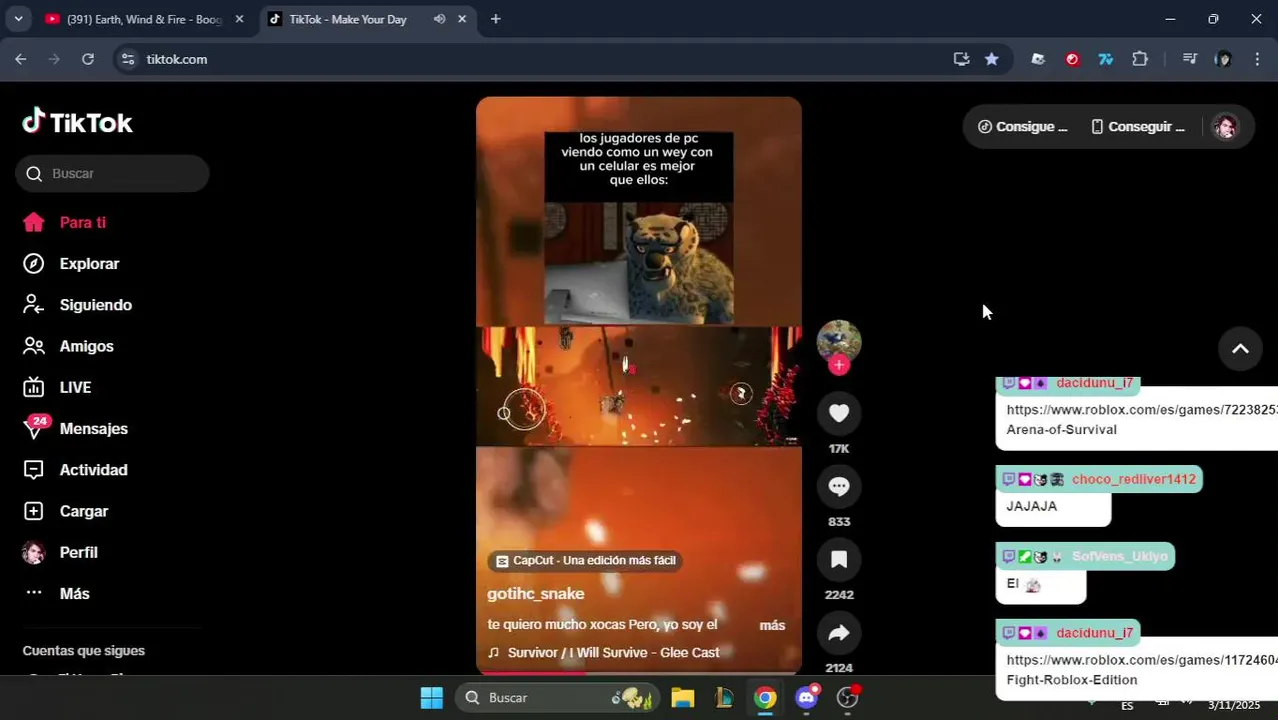Open the Para ti feed

click(64, 223)
